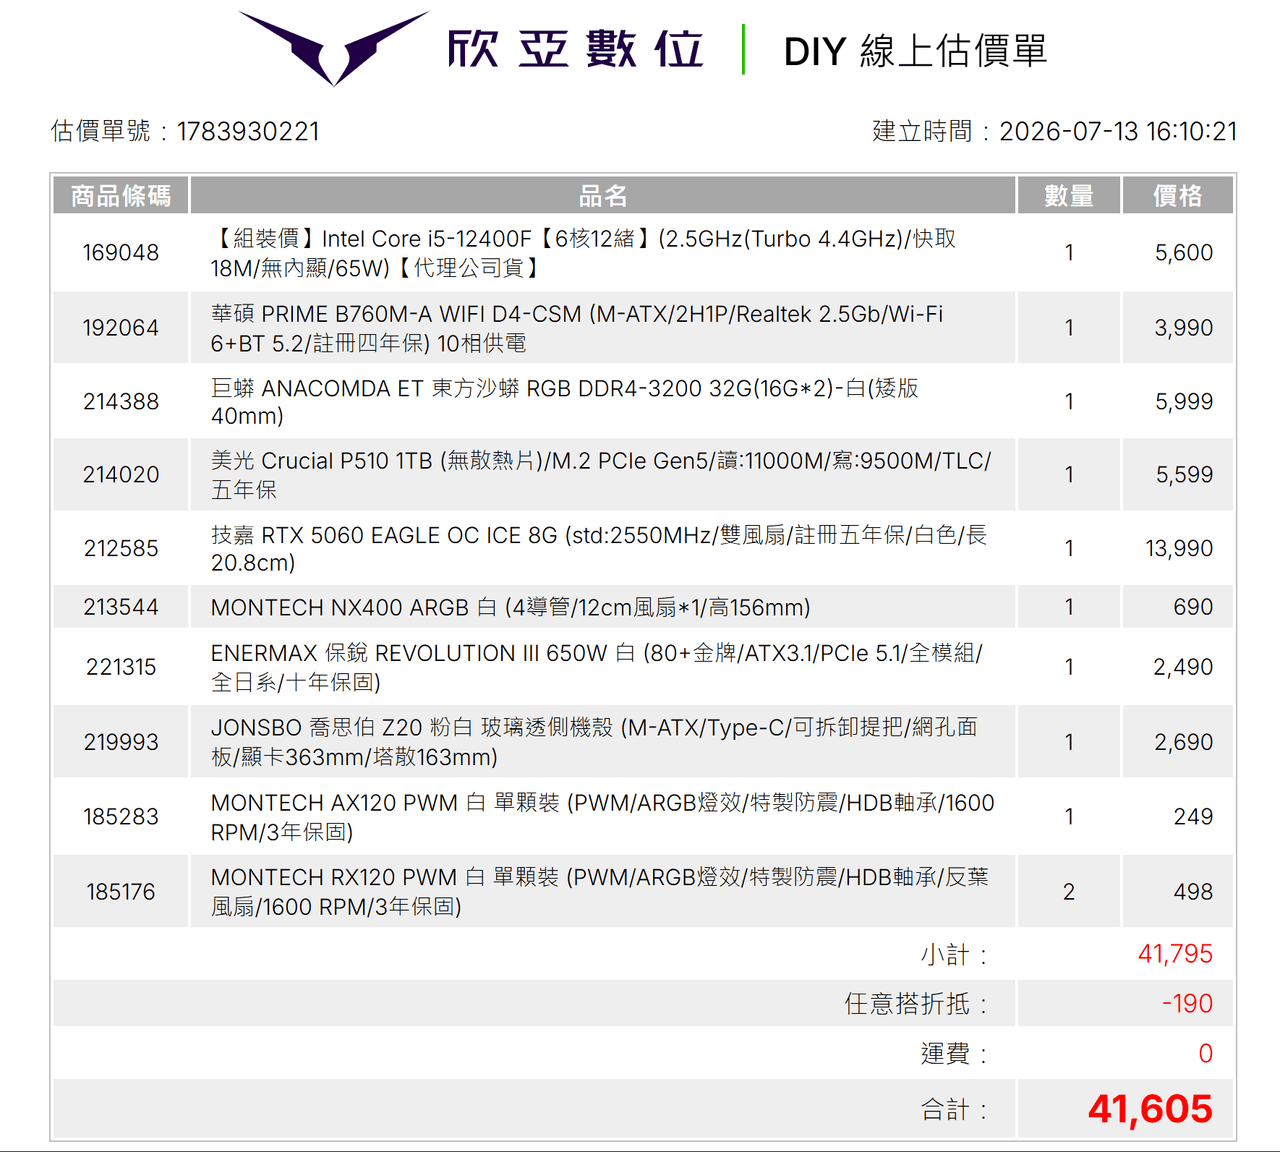Viewport: 1280px width, 1152px height.
Task: Select product code 192064
Action: pyautogui.click(x=121, y=328)
